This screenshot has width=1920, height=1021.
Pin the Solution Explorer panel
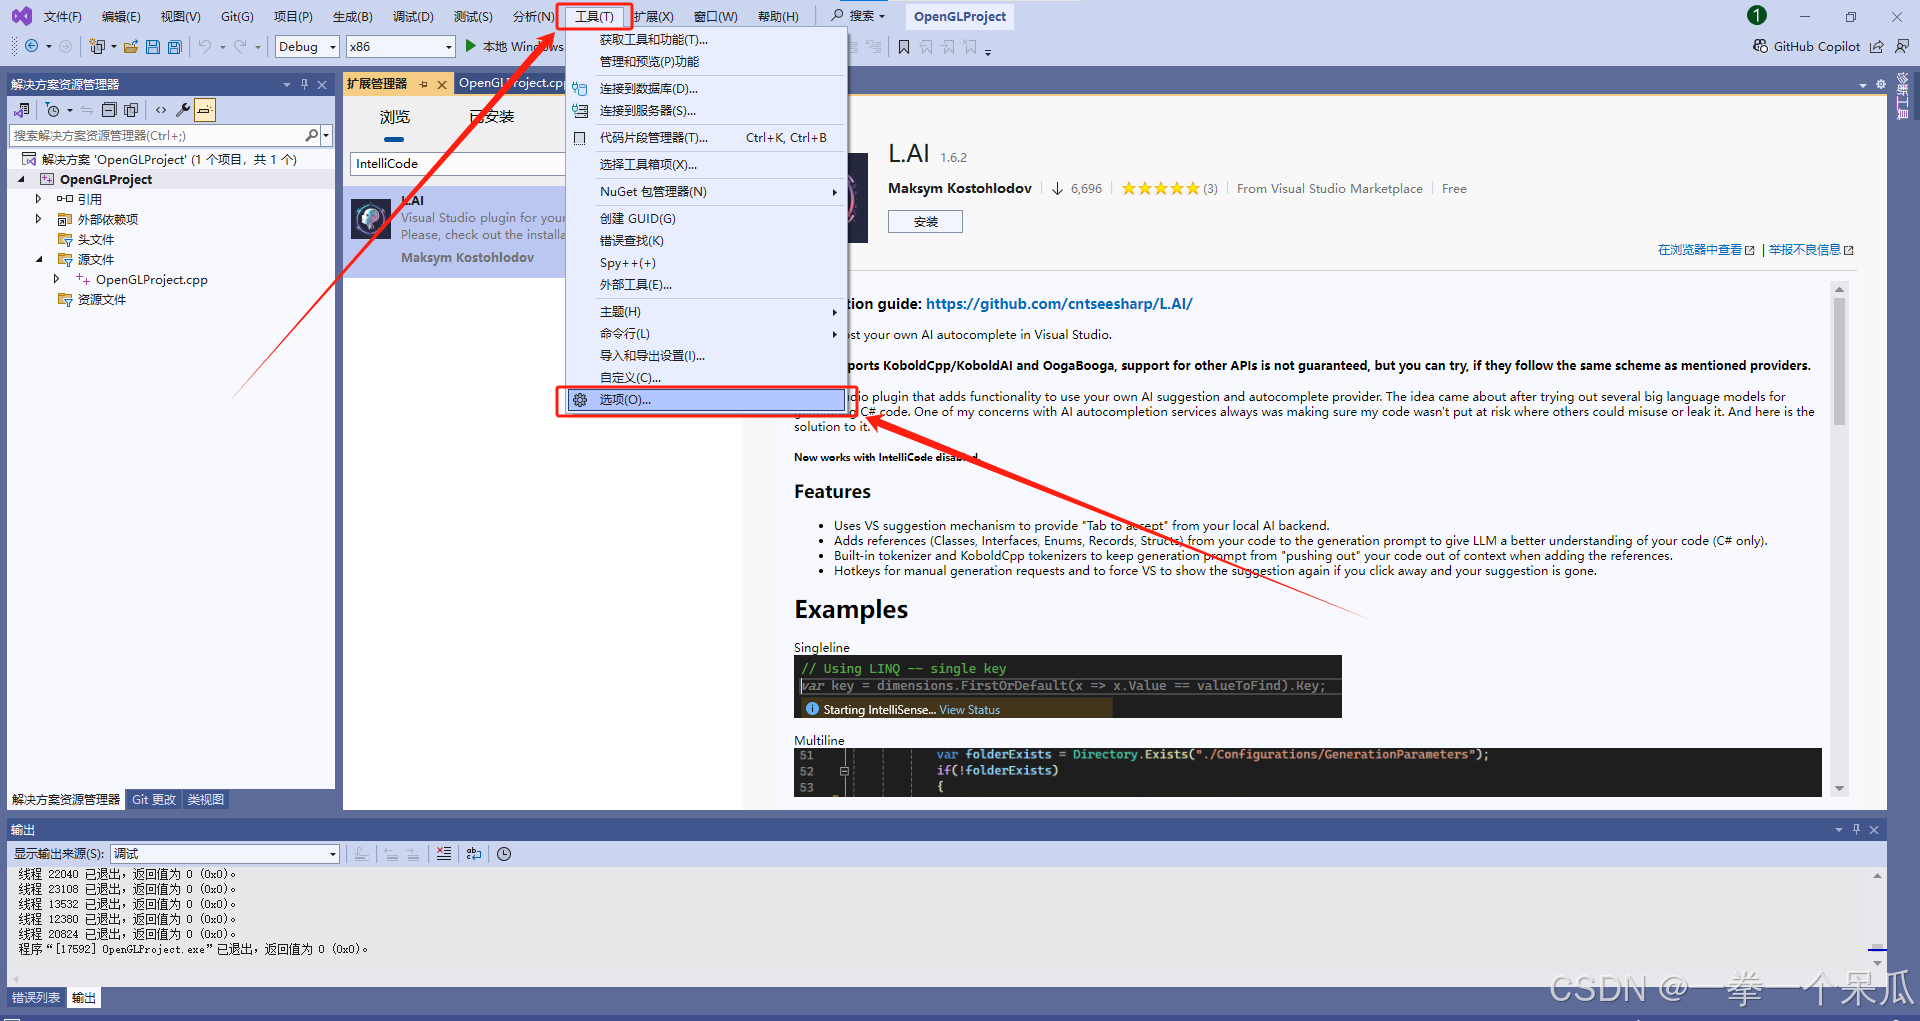click(304, 85)
